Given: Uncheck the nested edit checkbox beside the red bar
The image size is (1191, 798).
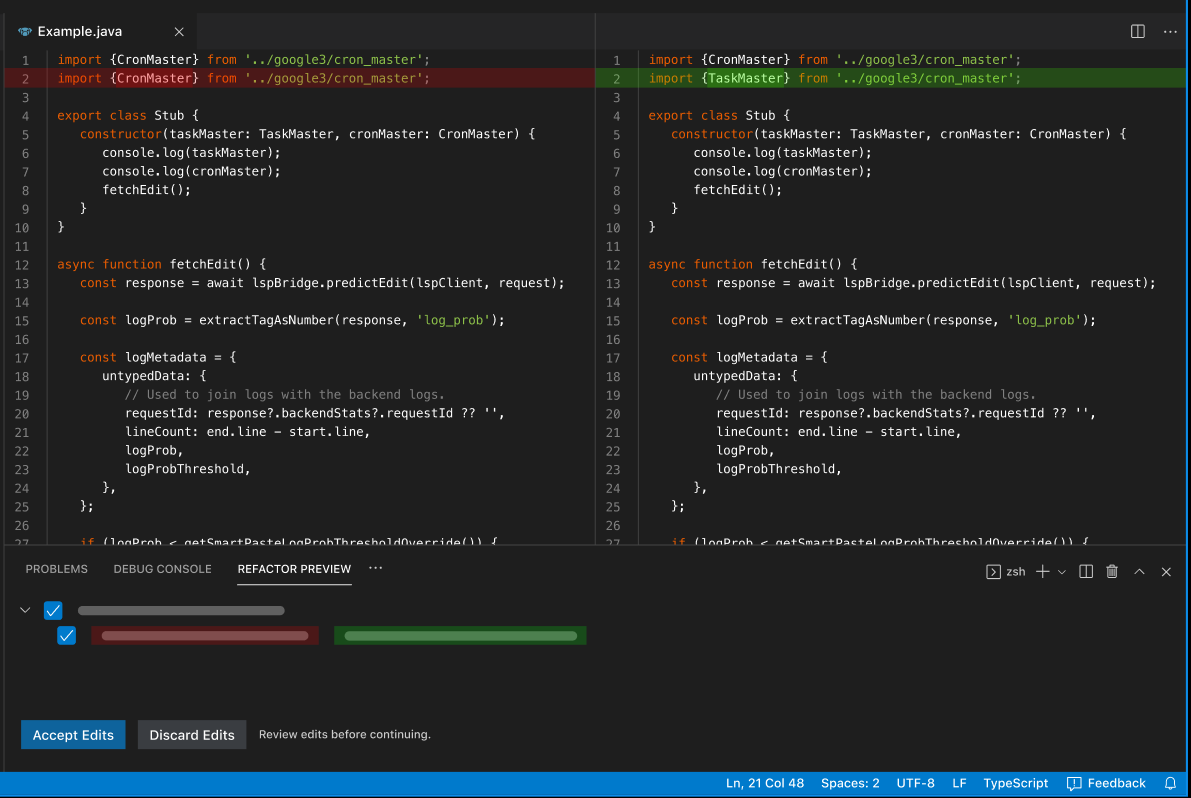Looking at the screenshot, I should [67, 635].
